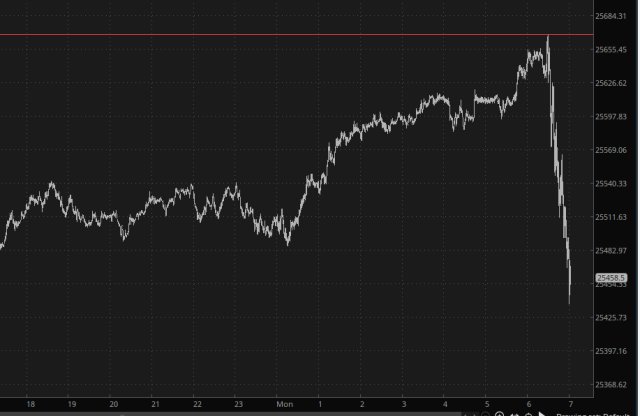Click the 18 label on time axis

[x=31, y=404]
